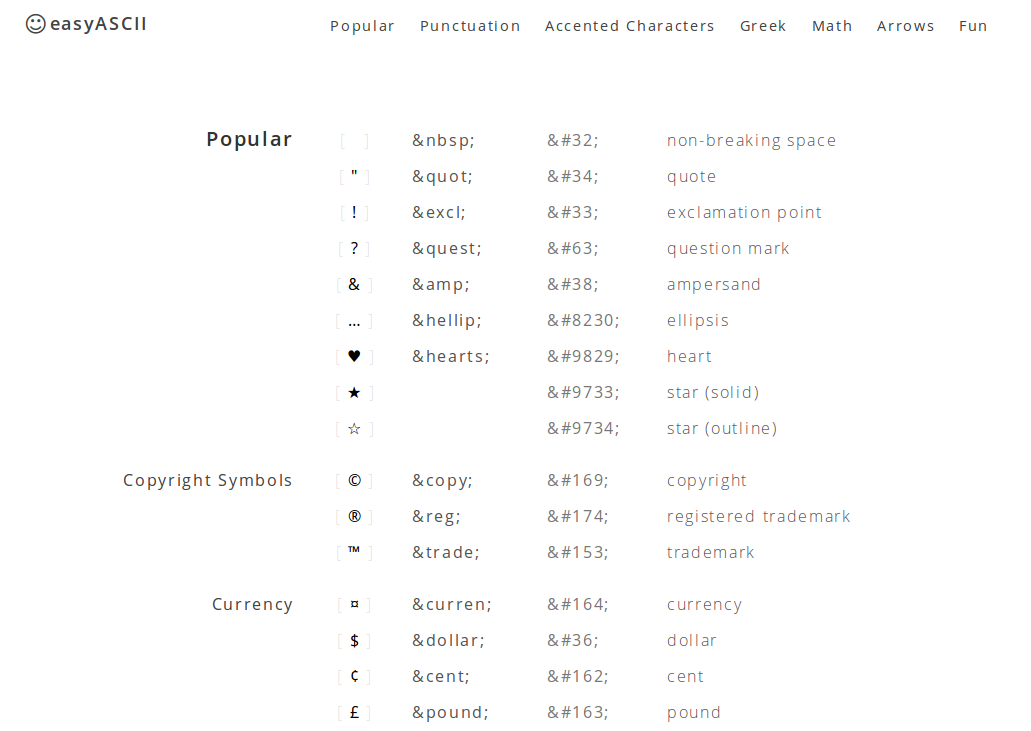1031x731 pixels.
Task: Click the easyASCII smiley logo
Action: (36, 24)
